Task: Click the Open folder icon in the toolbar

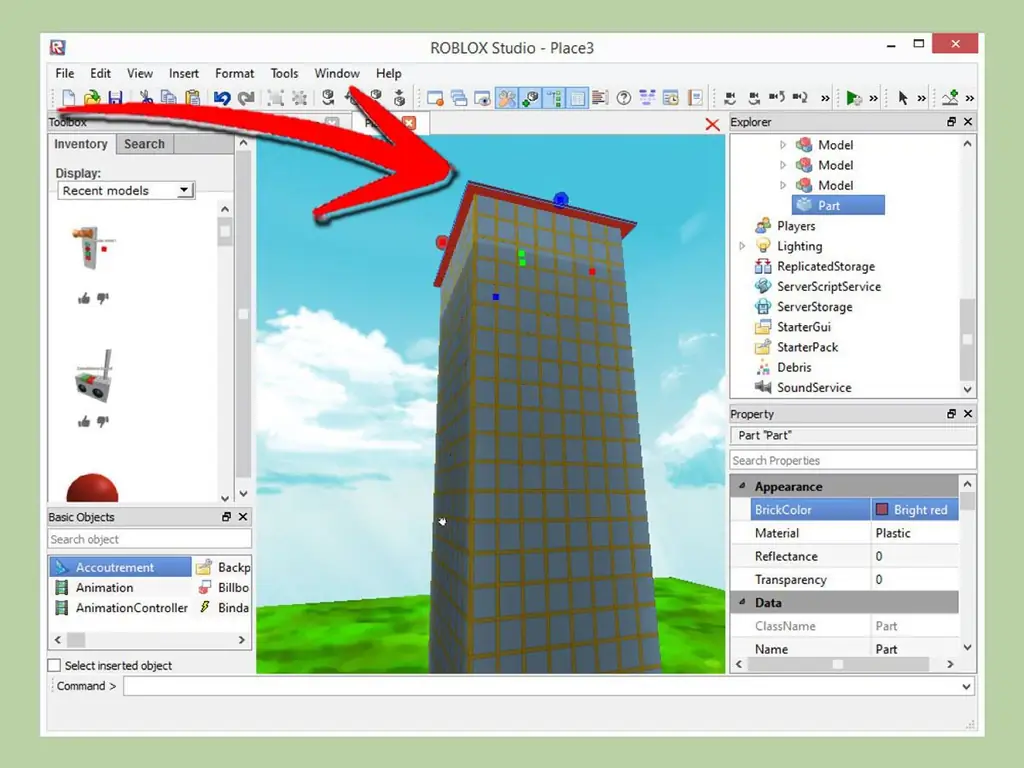Action: 92,98
